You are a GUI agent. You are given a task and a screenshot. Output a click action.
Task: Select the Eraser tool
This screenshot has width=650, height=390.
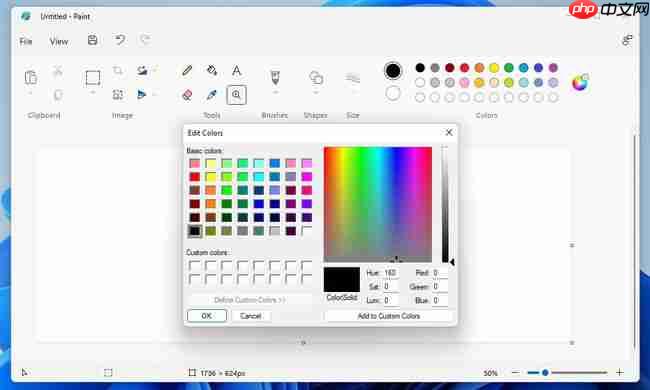[187, 95]
